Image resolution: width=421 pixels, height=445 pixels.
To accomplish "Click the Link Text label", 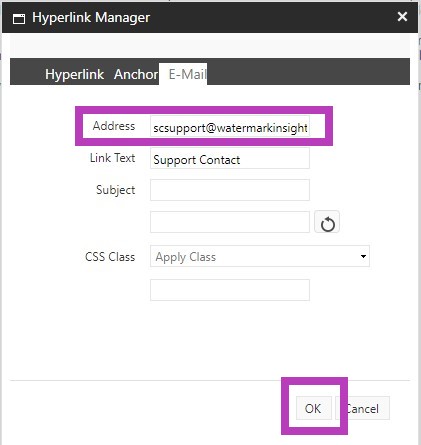I will (x=112, y=158).
